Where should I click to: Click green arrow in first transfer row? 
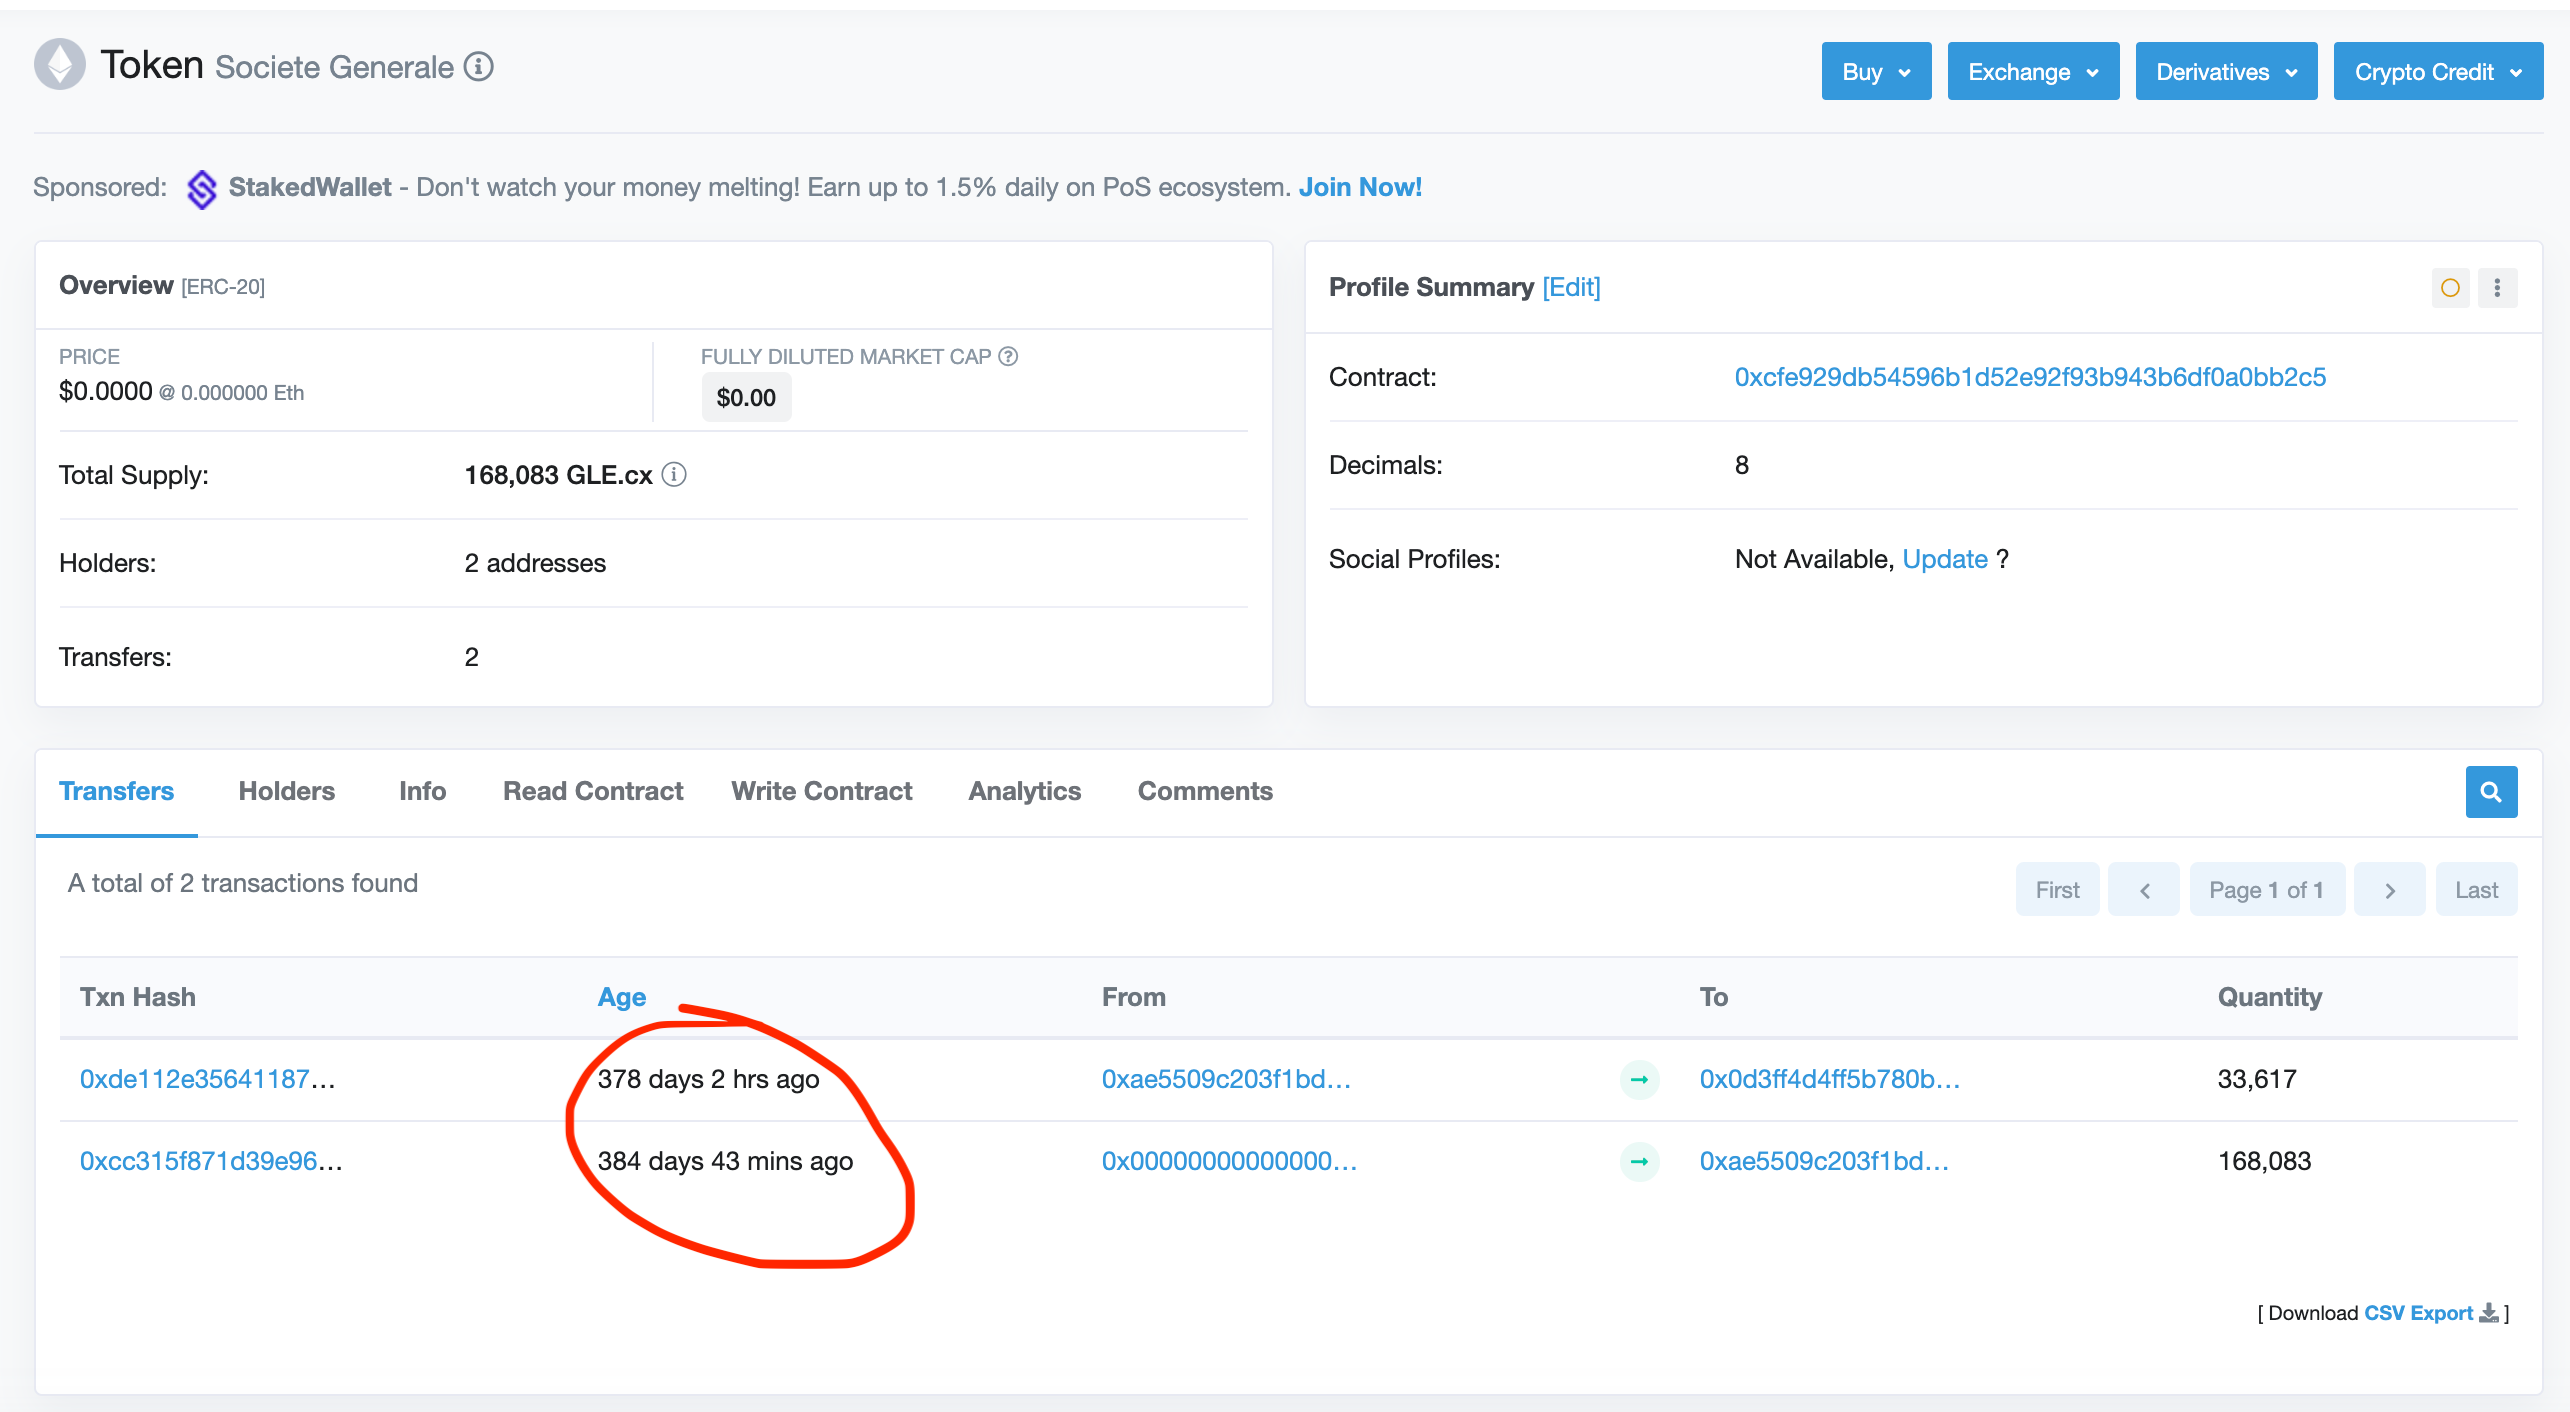[x=1639, y=1079]
